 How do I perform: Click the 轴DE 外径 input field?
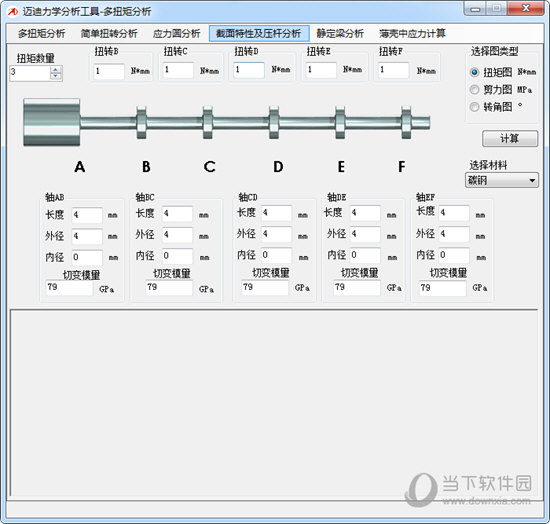pos(365,234)
